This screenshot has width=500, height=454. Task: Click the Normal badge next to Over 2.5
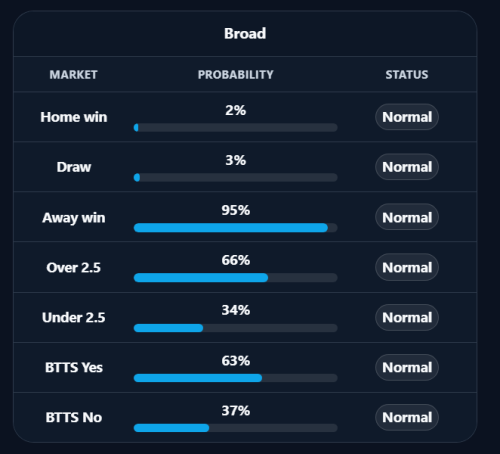407,267
